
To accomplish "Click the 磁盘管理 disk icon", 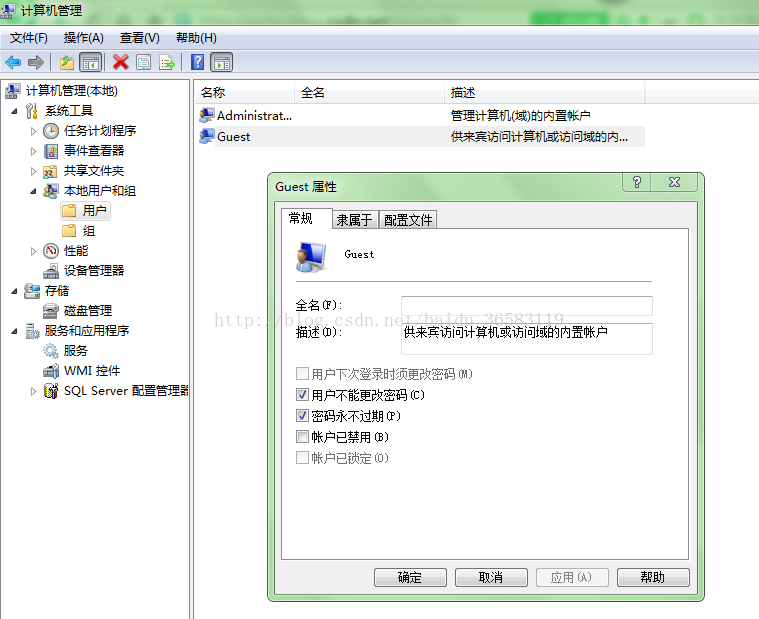I will tap(51, 311).
